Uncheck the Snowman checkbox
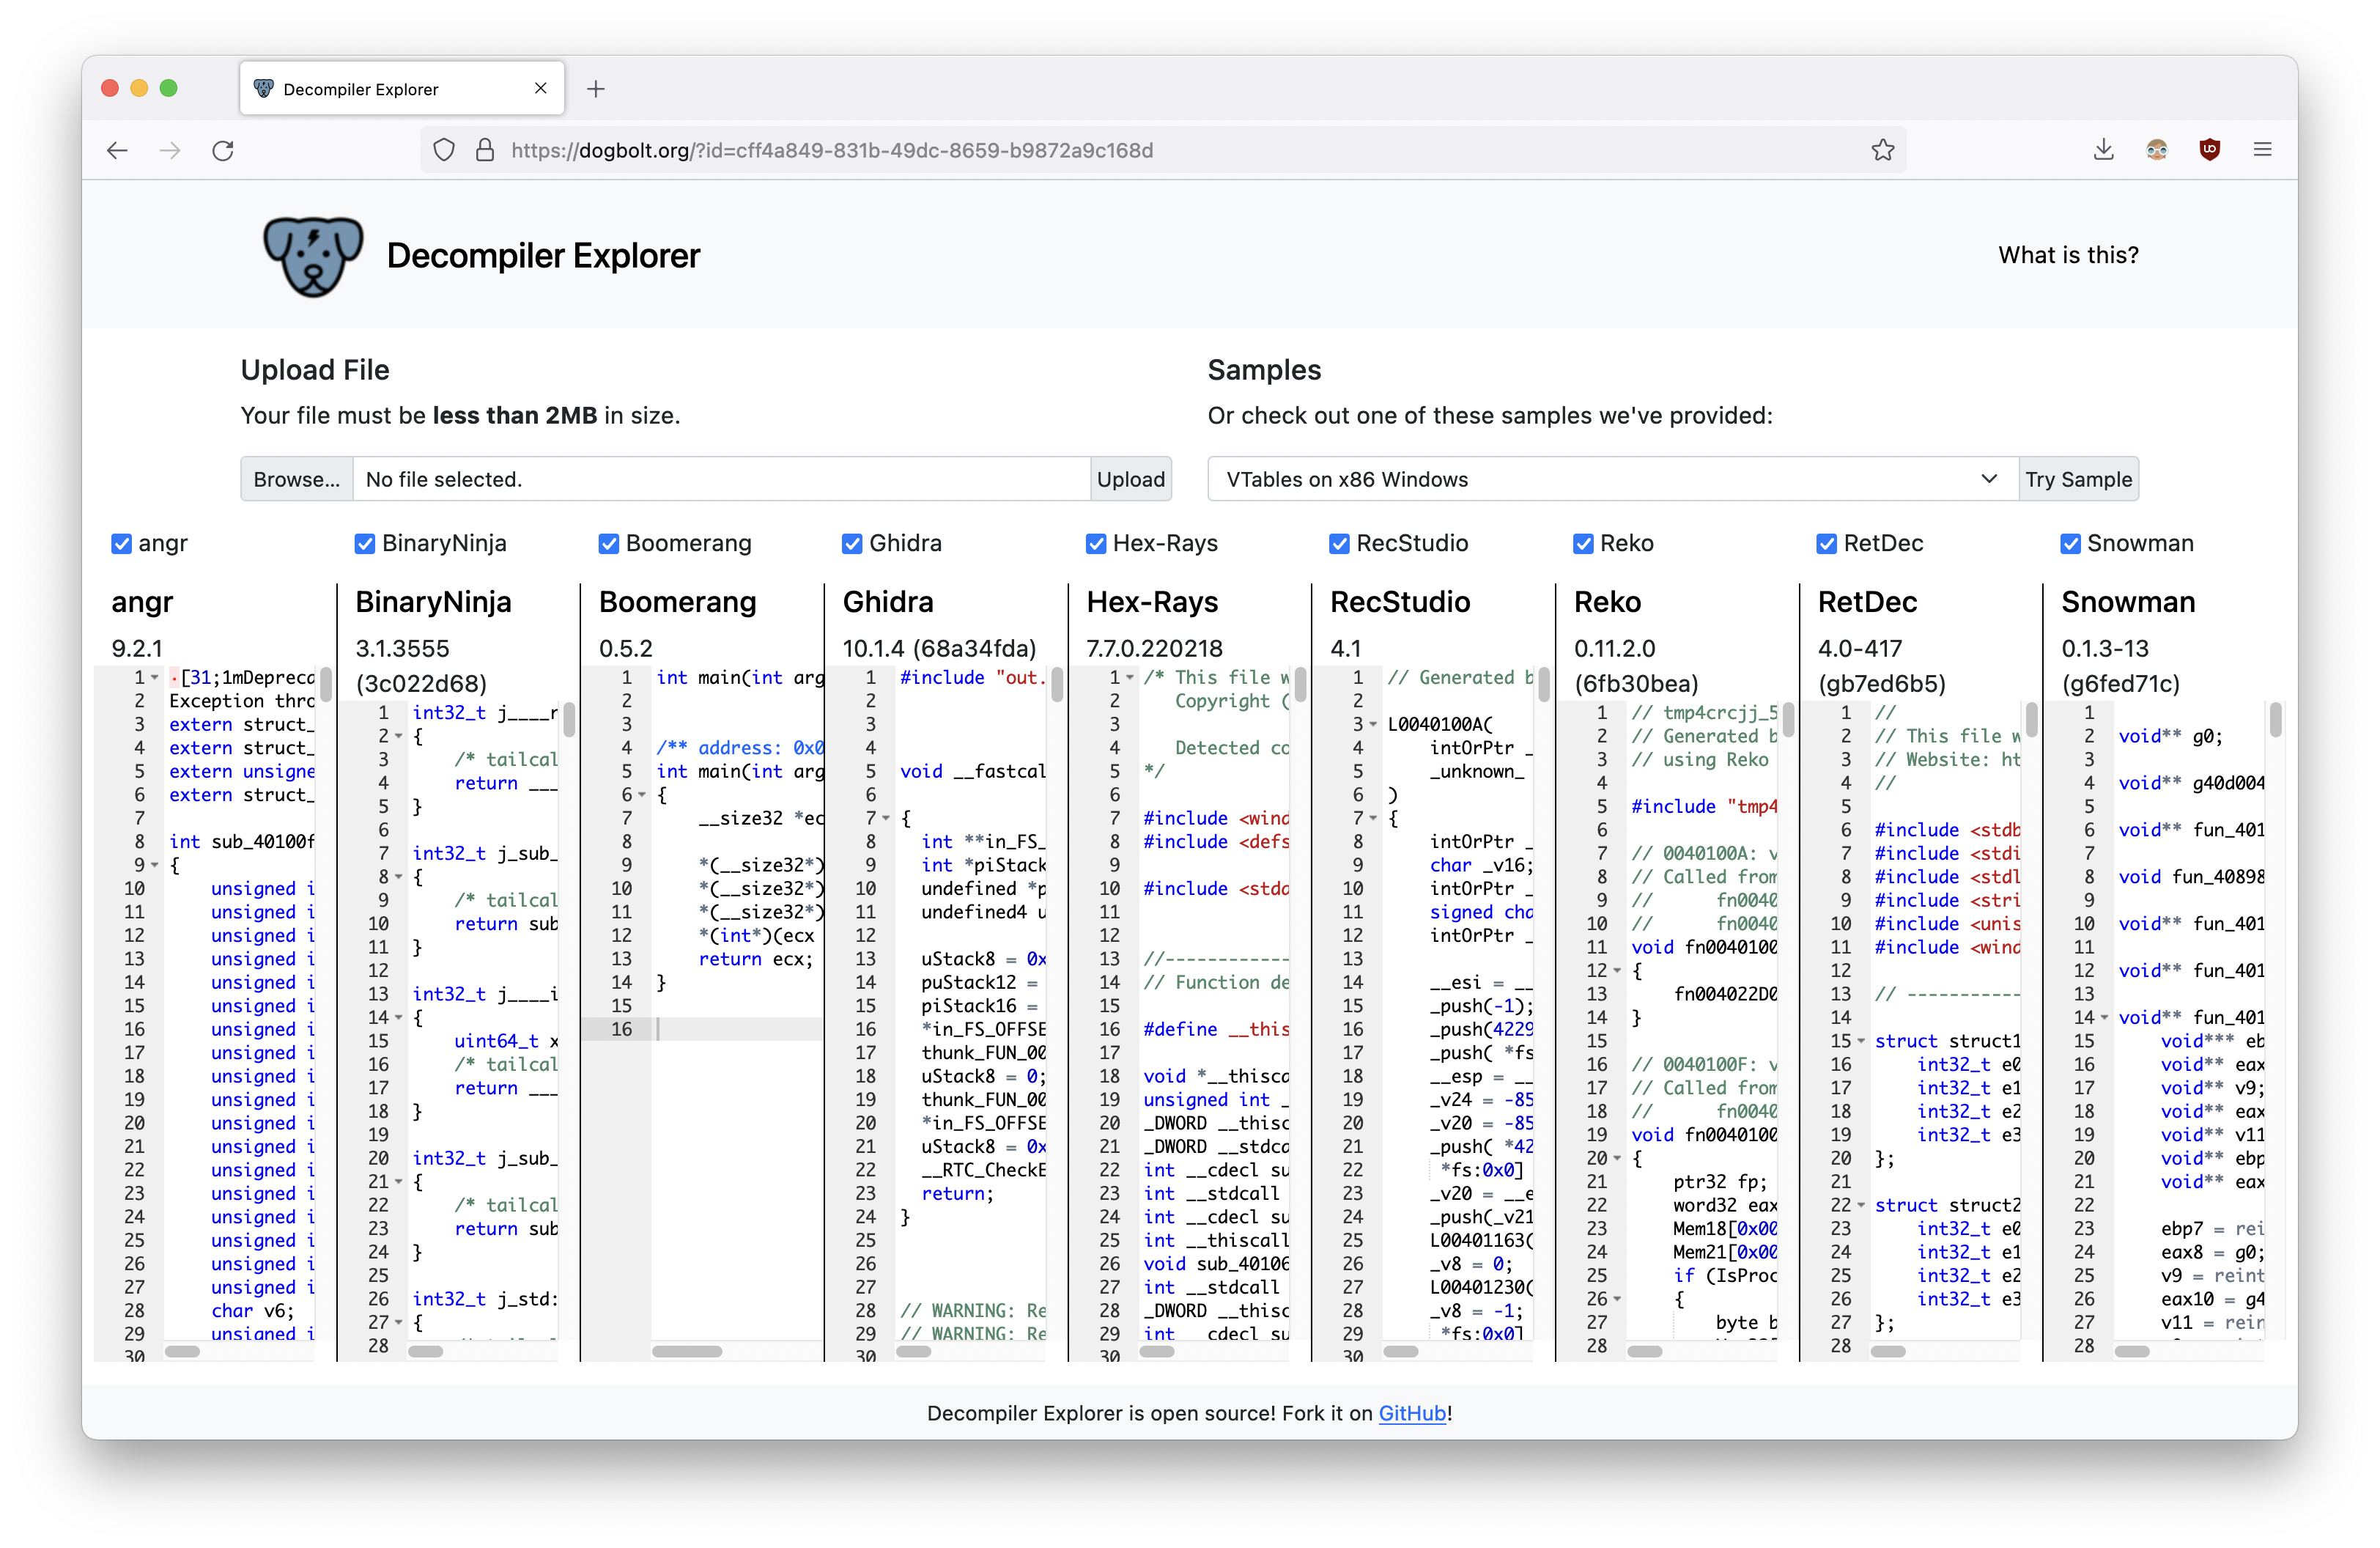Image resolution: width=2380 pixels, height=1548 pixels. click(x=2070, y=543)
